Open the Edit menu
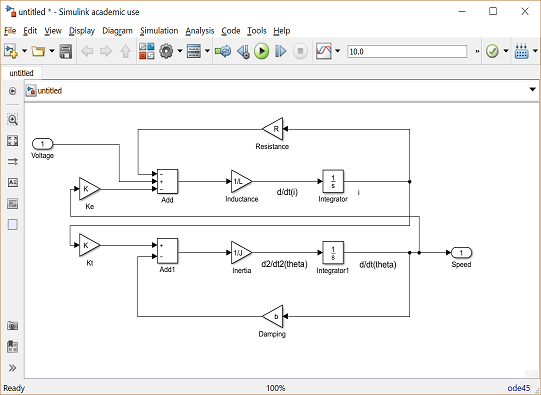The width and height of the screenshot is (541, 395). tap(30, 31)
